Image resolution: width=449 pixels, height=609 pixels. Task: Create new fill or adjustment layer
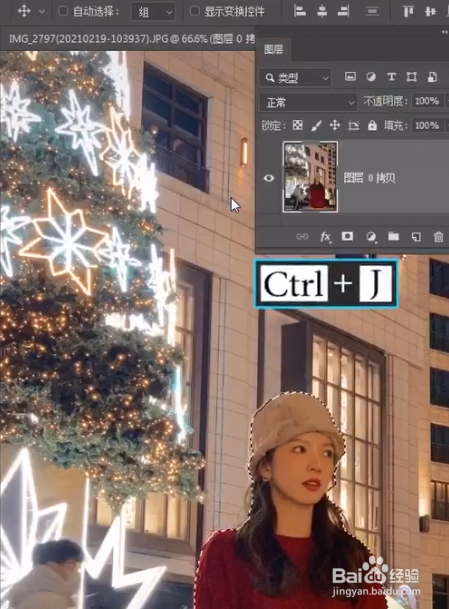point(371,237)
